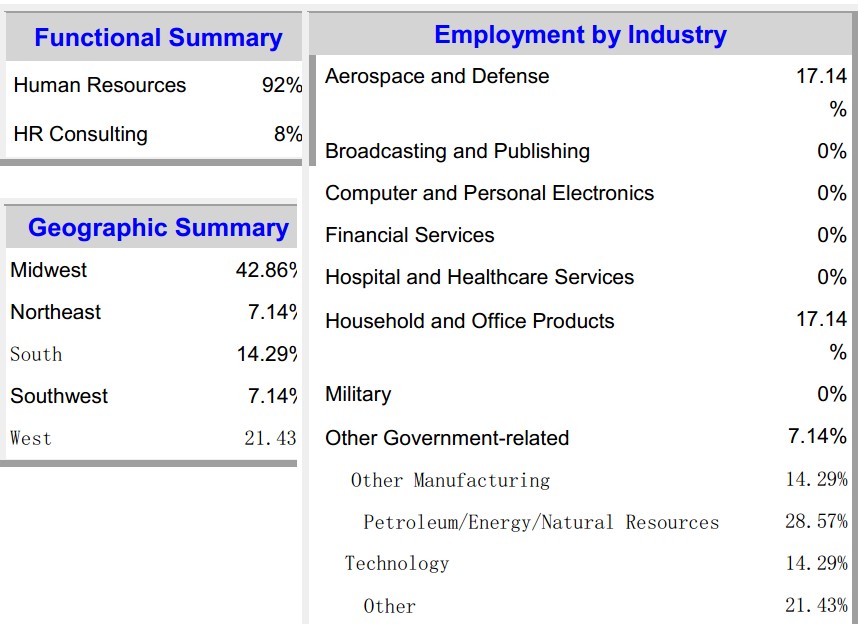
Task: Click the HR Consulting entry
Action: pos(80,134)
